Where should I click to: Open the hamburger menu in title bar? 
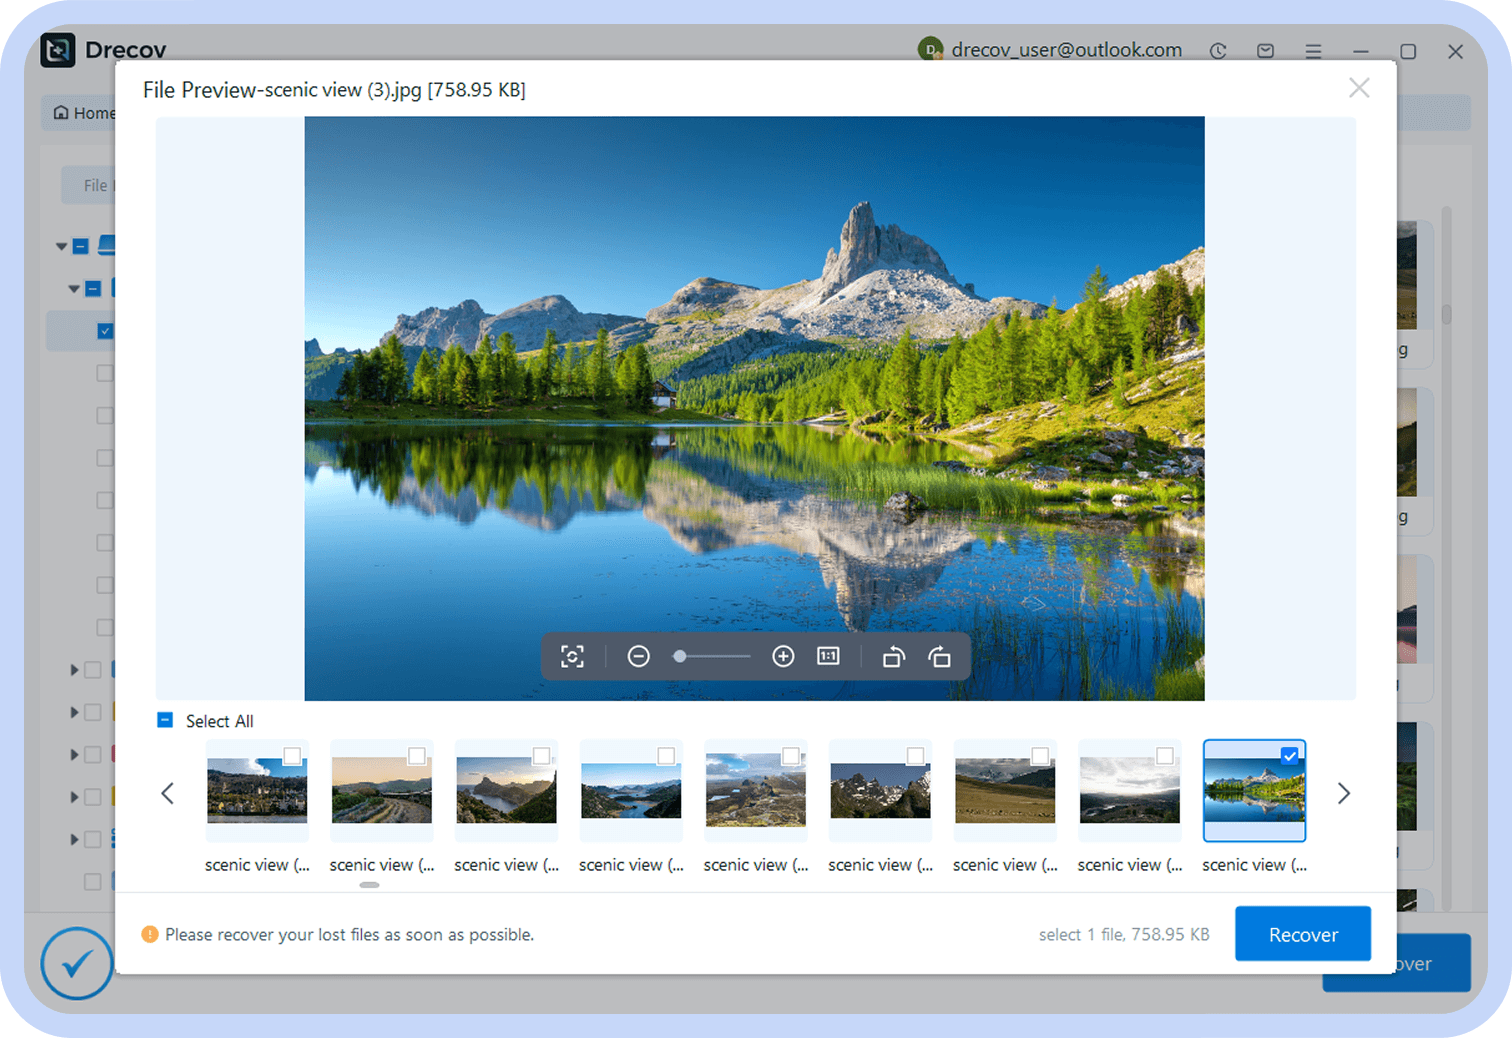click(x=1313, y=51)
